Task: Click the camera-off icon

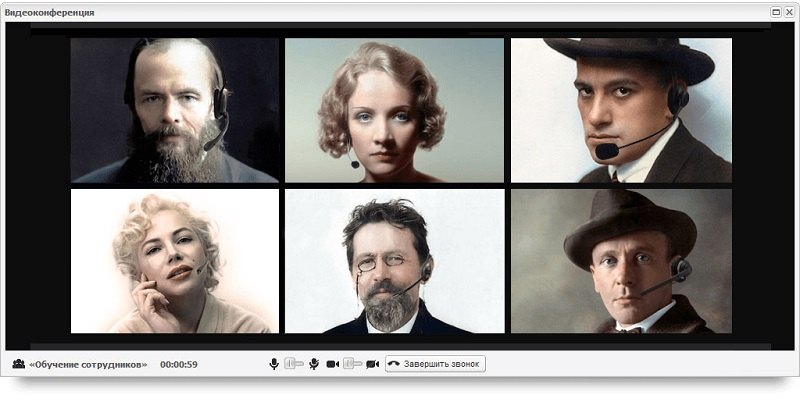Action: click(x=372, y=364)
